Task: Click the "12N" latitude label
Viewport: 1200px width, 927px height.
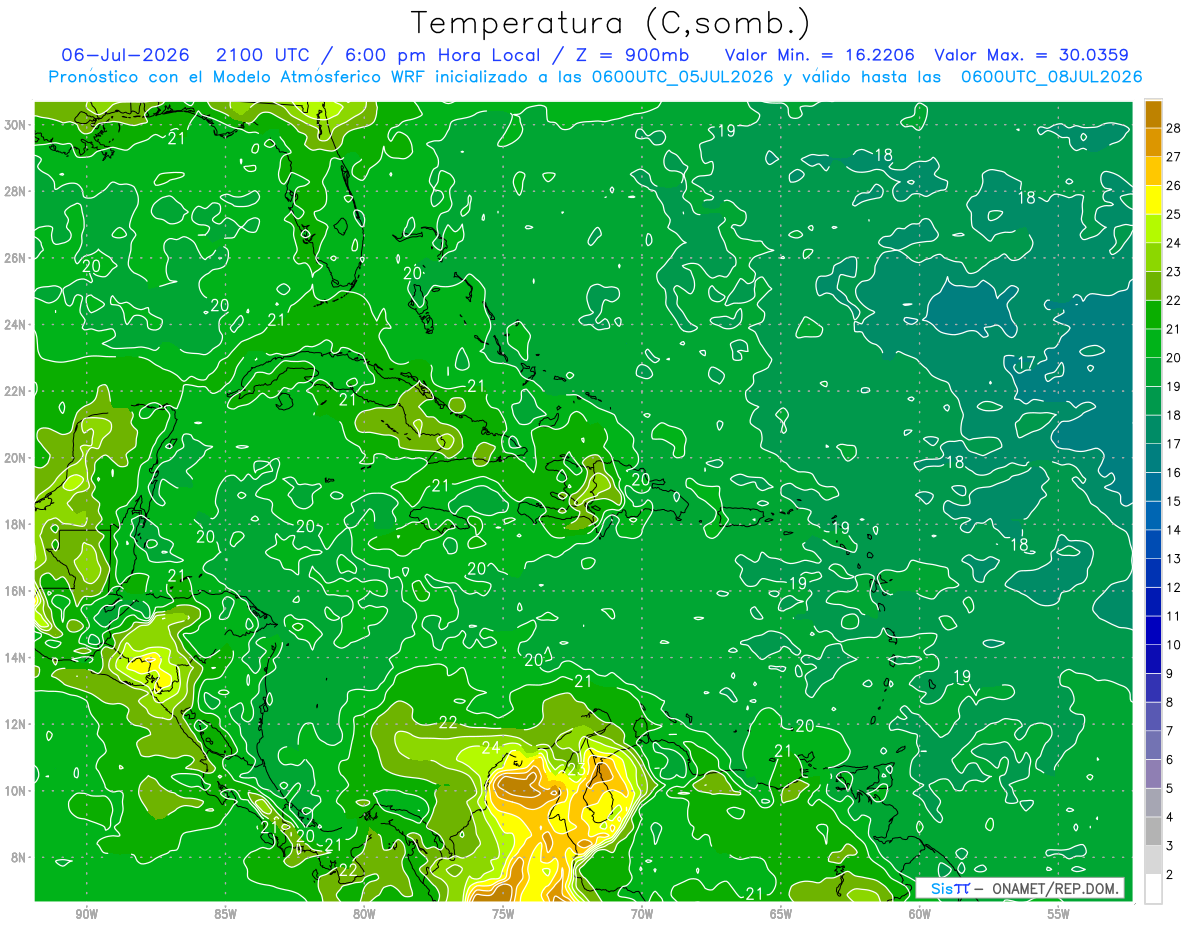Action: pos(16,724)
